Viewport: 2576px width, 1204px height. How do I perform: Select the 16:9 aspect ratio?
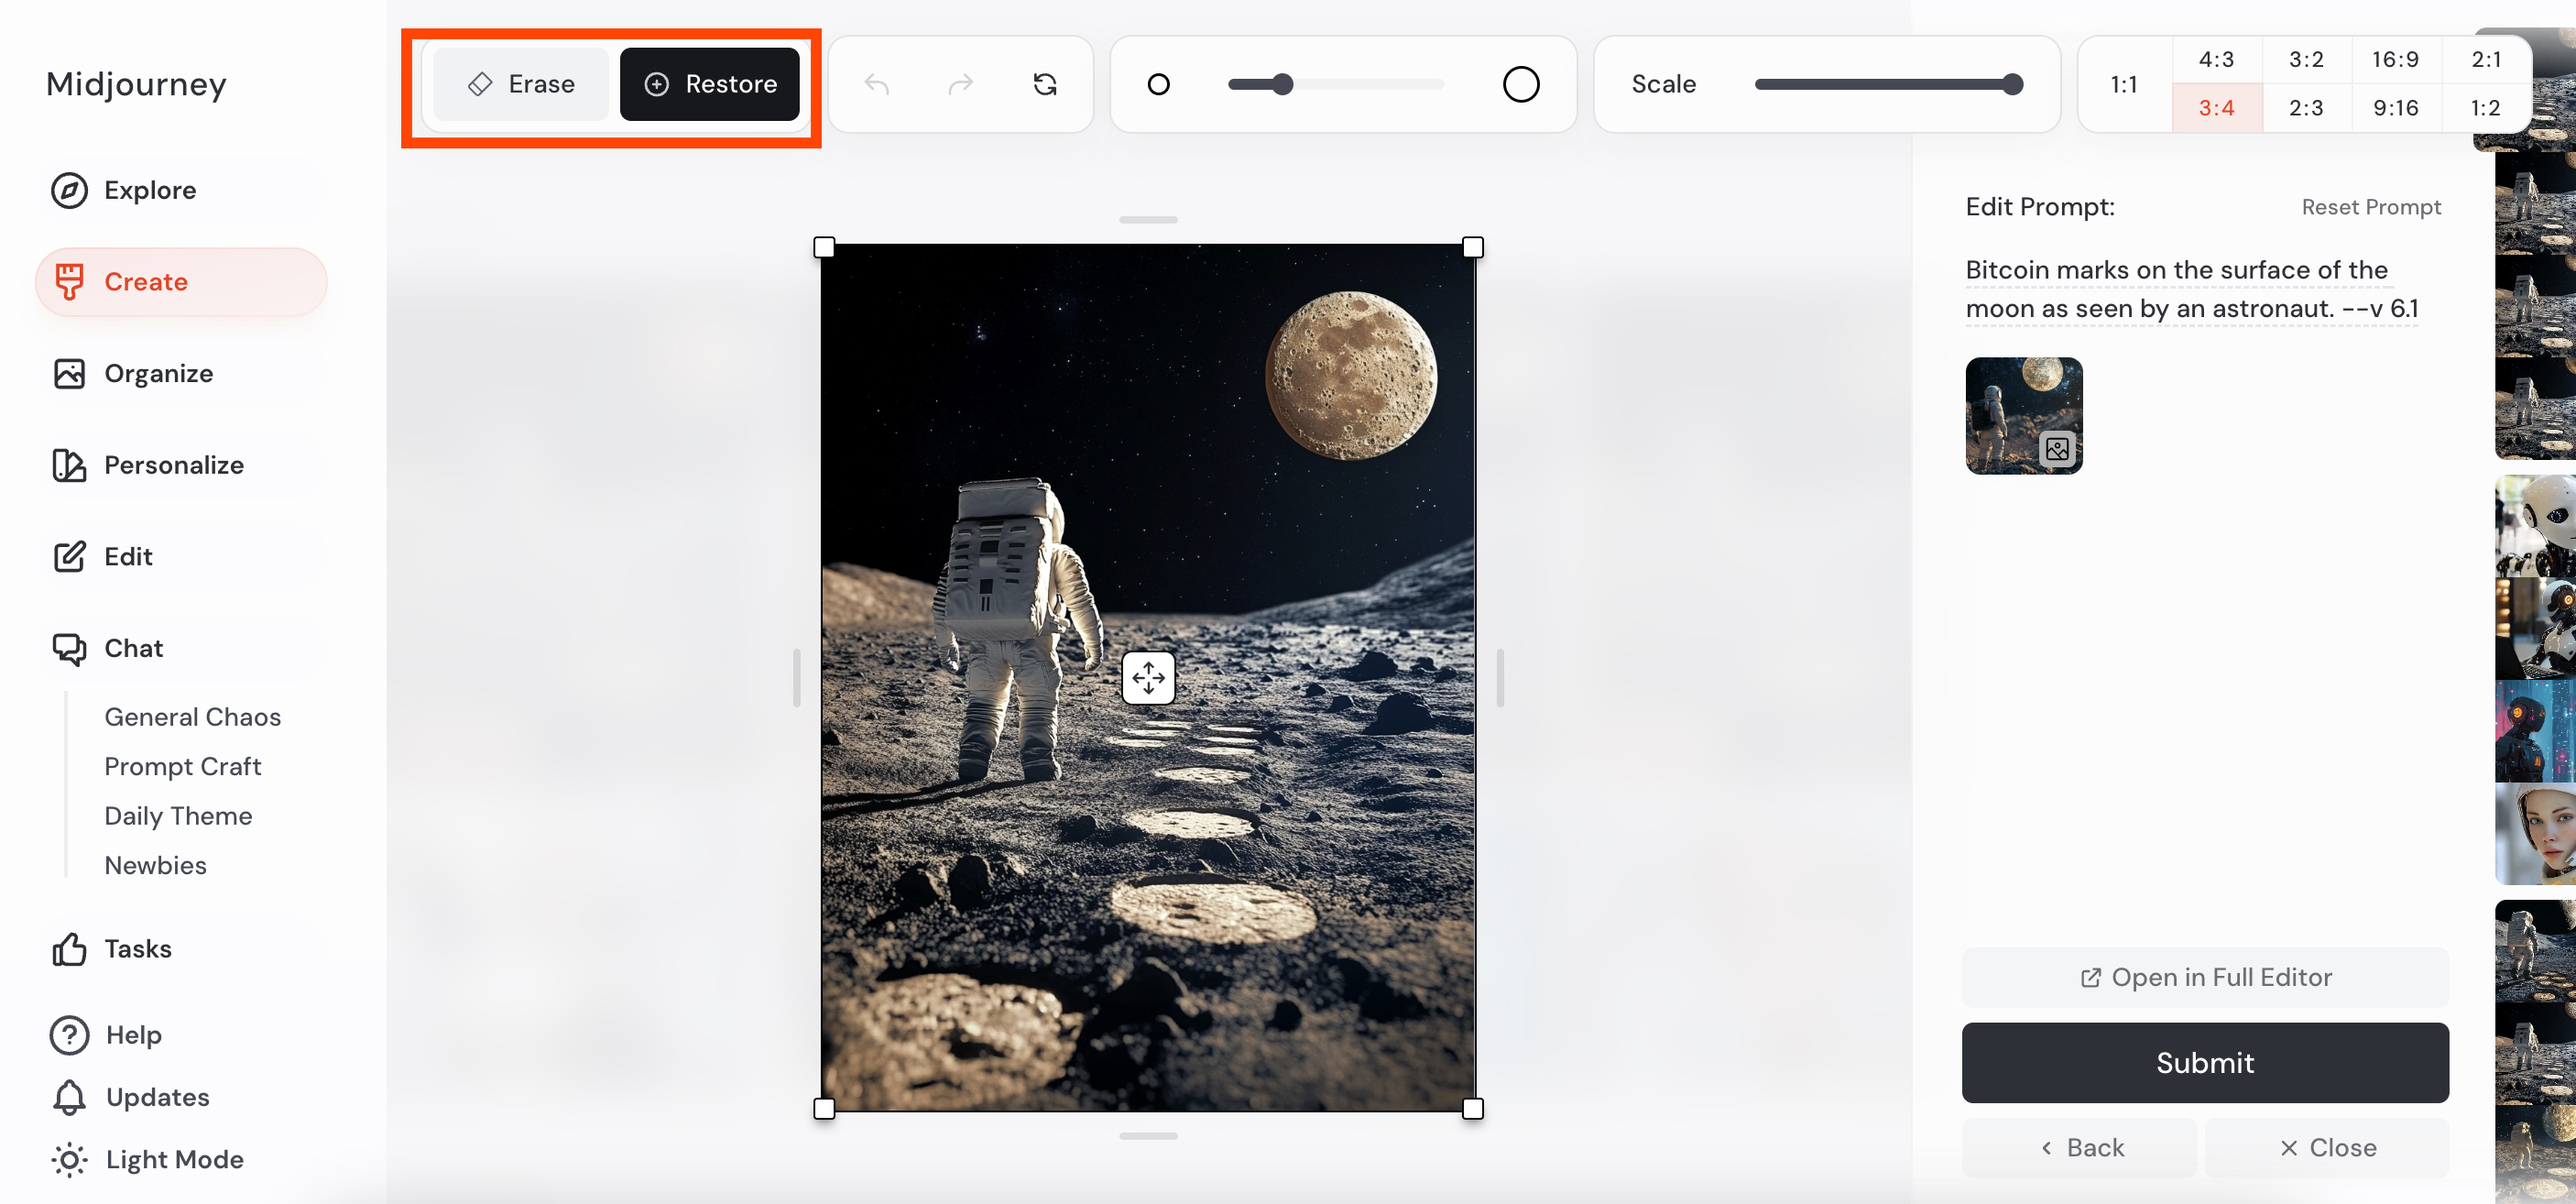point(2395,59)
